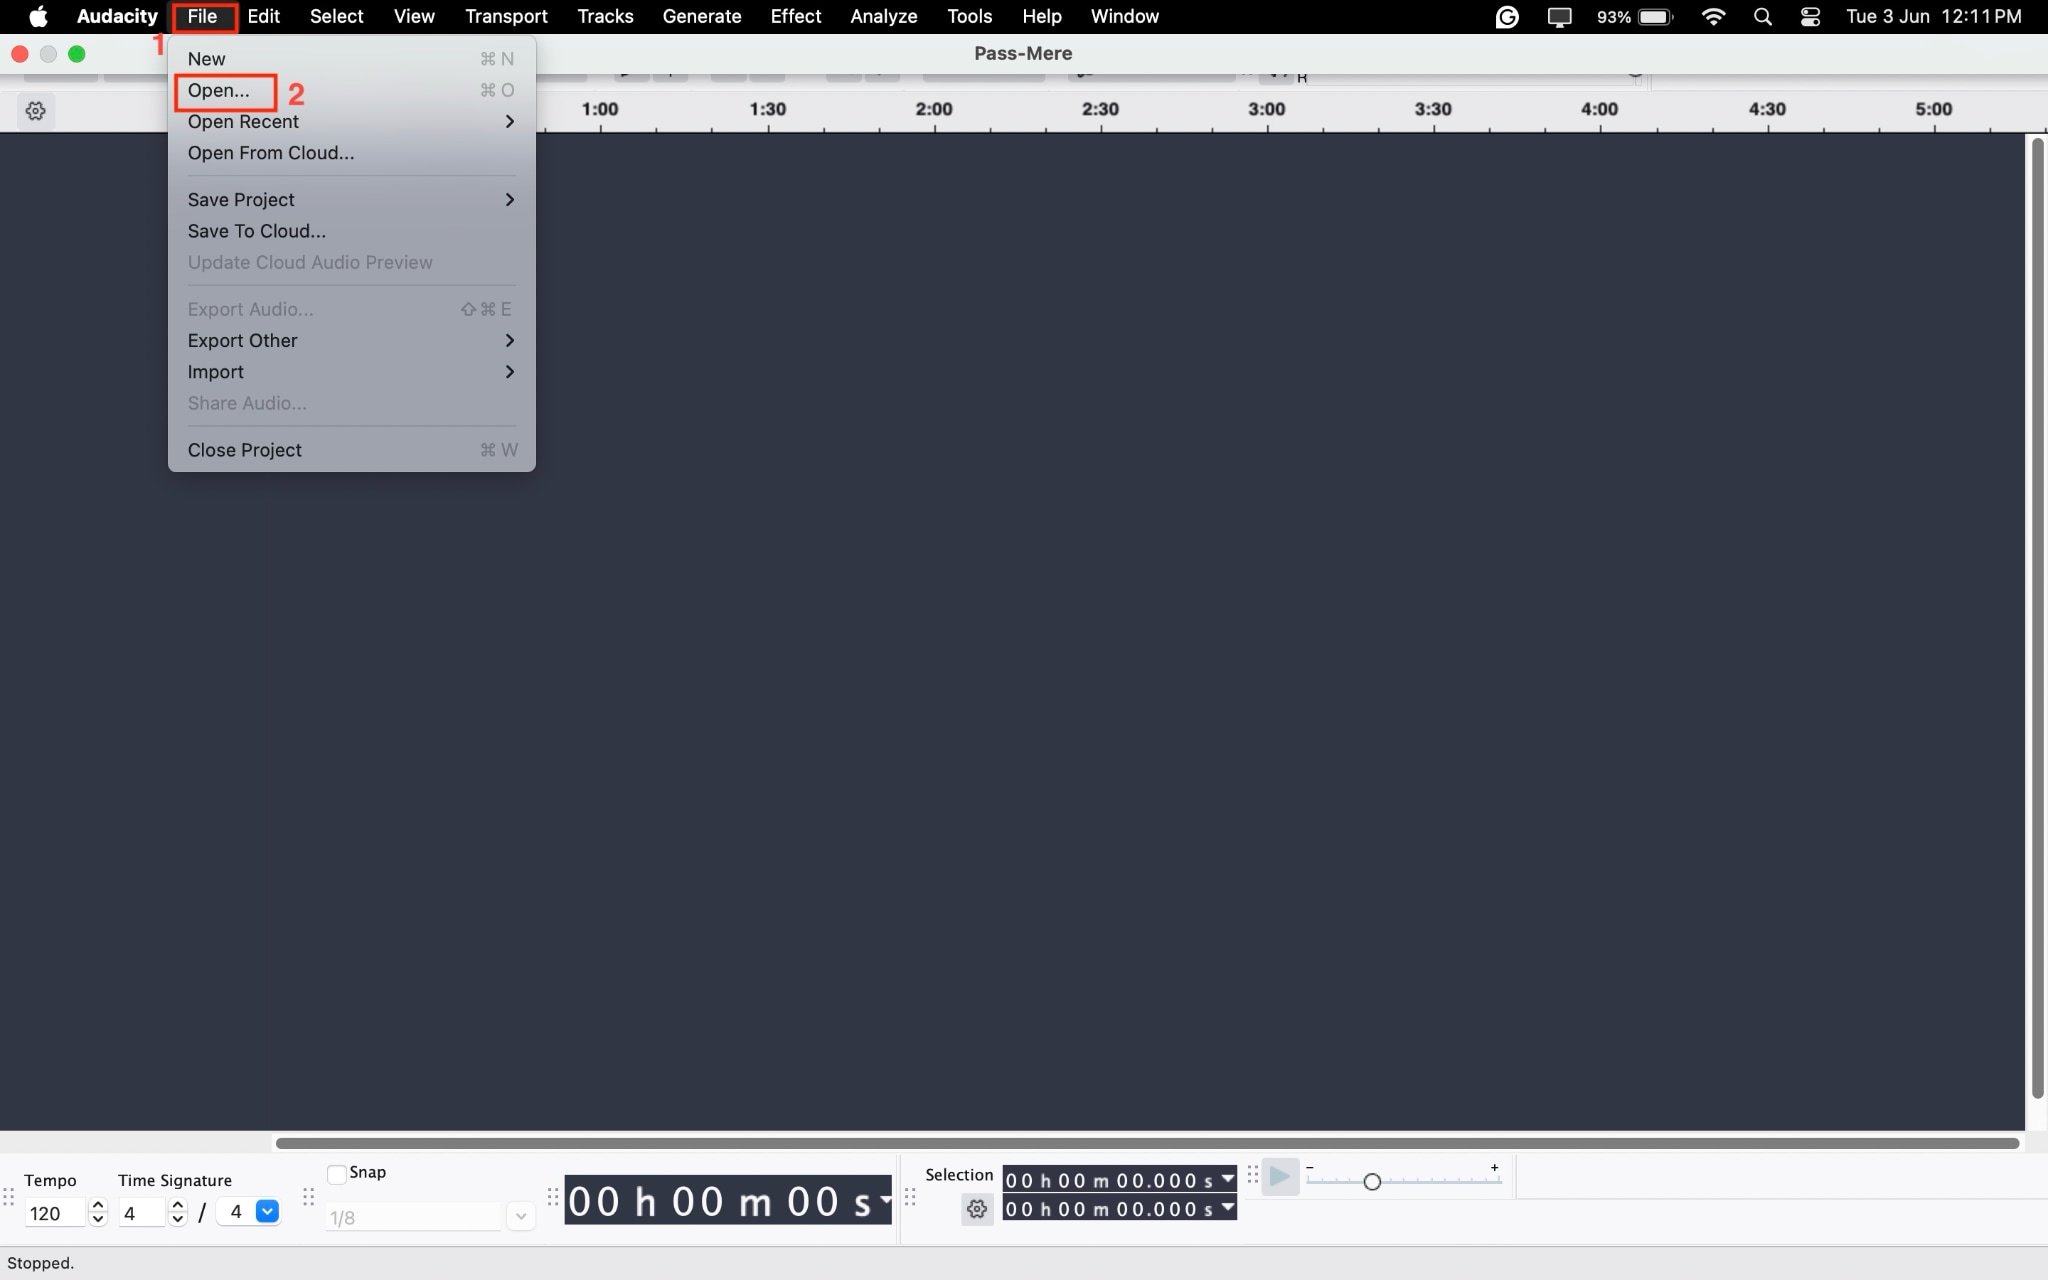This screenshot has height=1280, width=2048.
Task: Open the Edit menu
Action: click(264, 17)
